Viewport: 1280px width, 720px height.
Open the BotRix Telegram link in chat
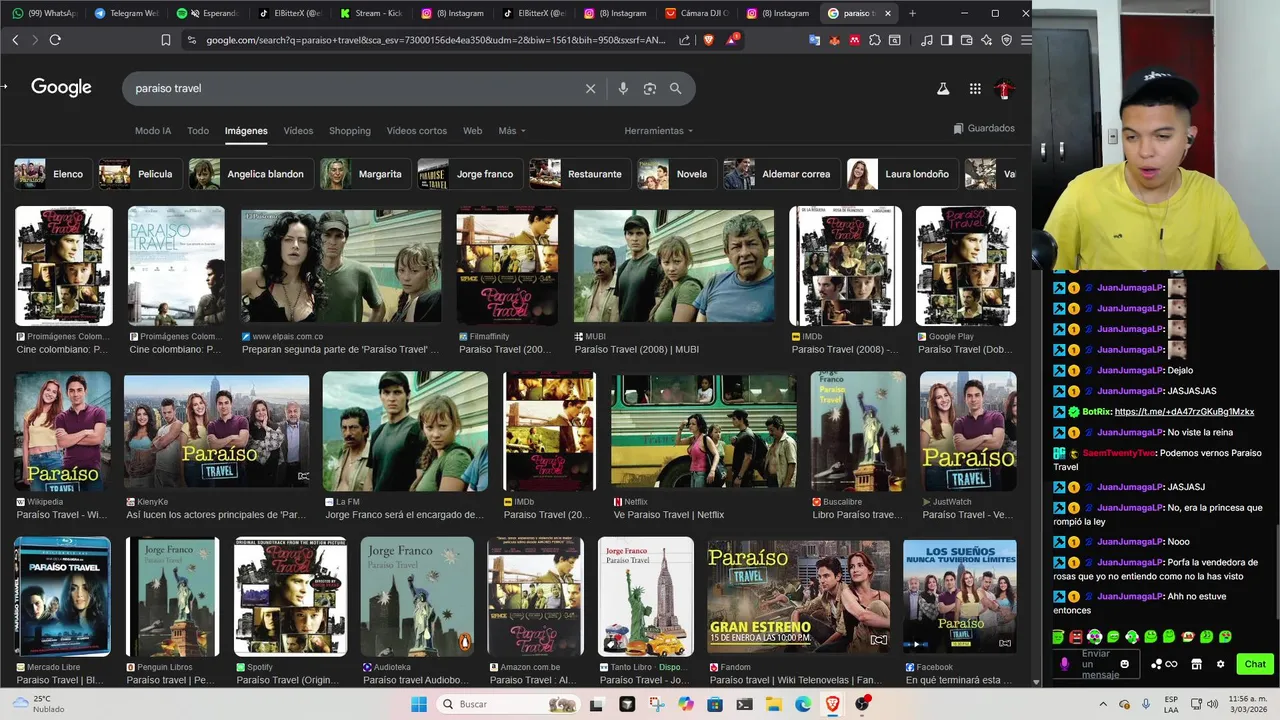pyautogui.click(x=1184, y=412)
